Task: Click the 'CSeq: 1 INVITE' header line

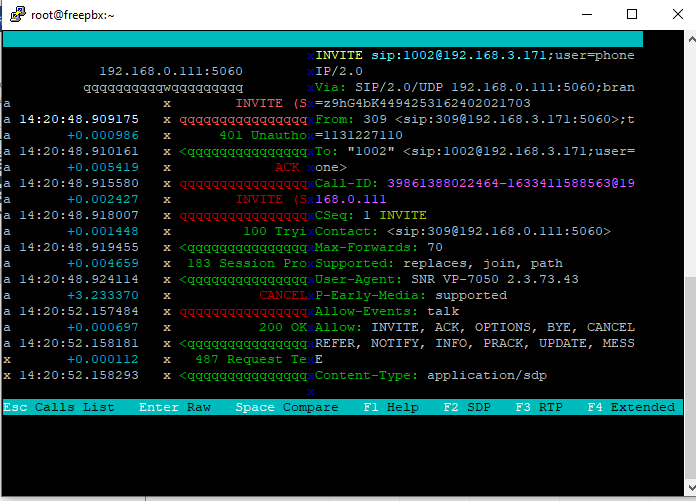Action: (x=371, y=215)
